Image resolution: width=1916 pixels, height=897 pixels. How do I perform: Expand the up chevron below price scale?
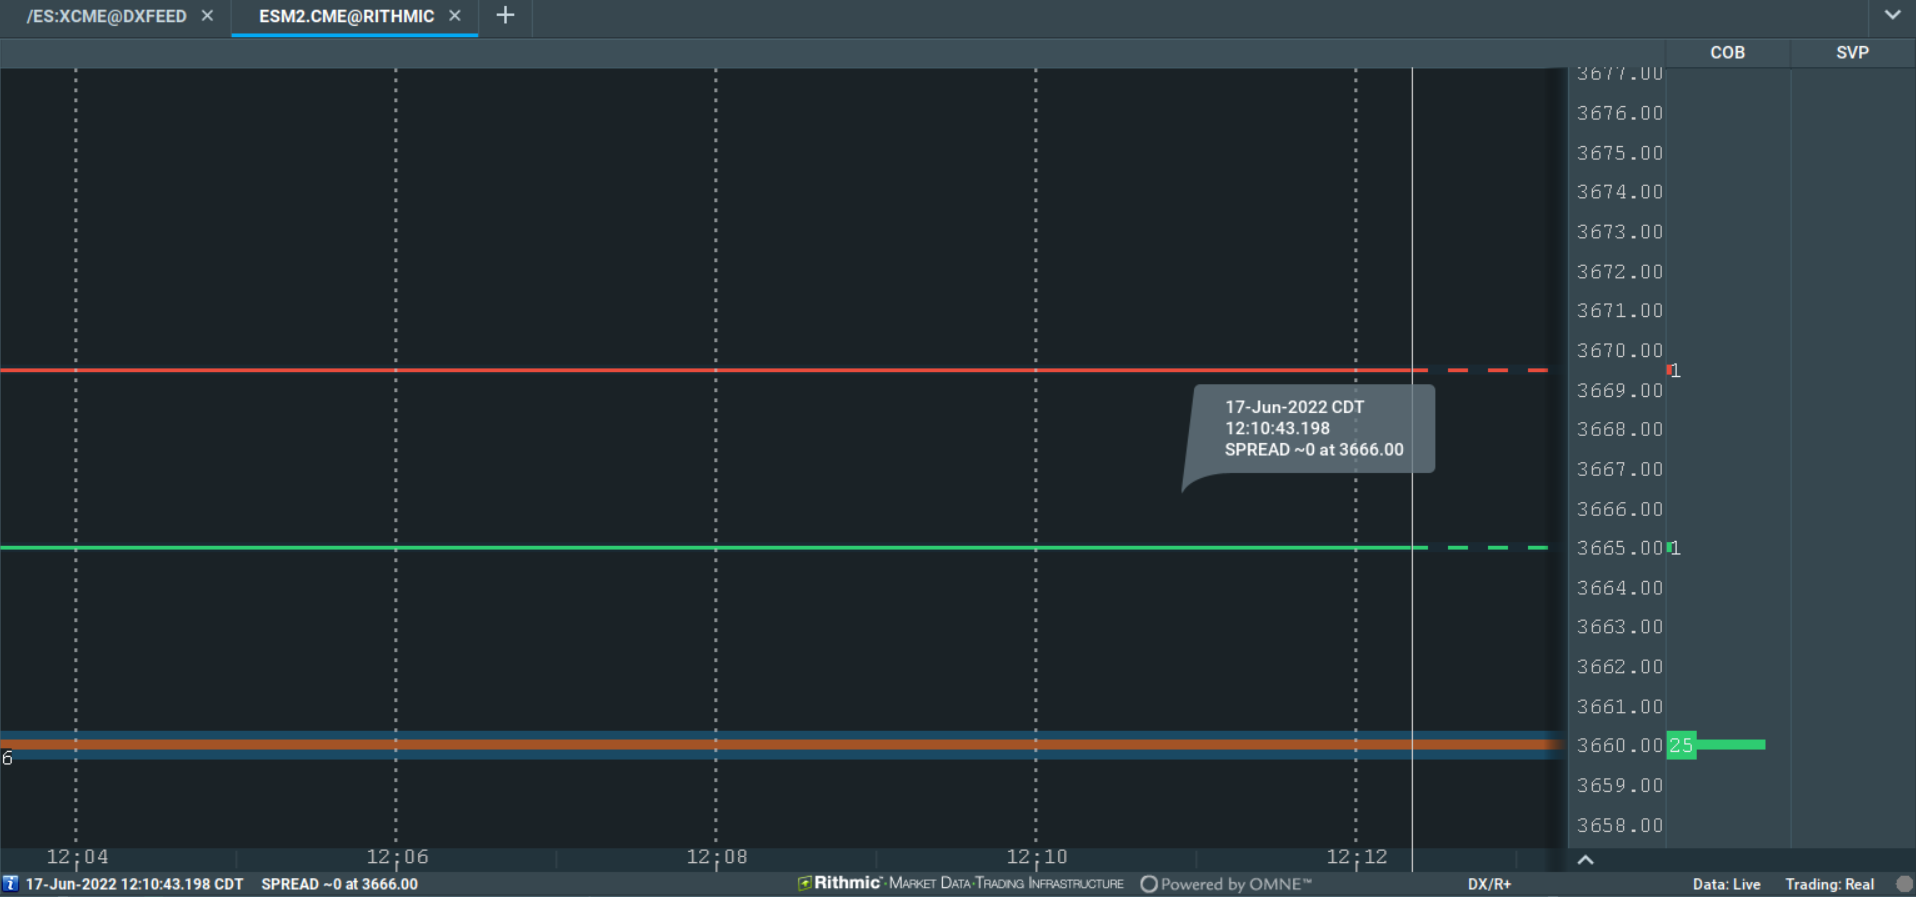point(1586,860)
